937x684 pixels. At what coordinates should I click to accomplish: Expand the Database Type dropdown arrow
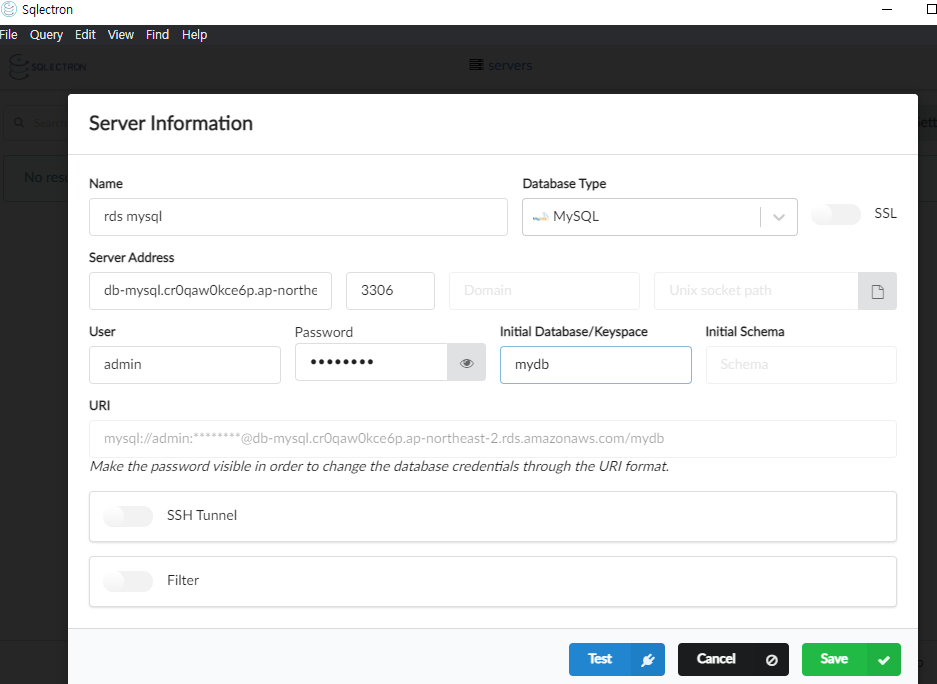(779, 217)
